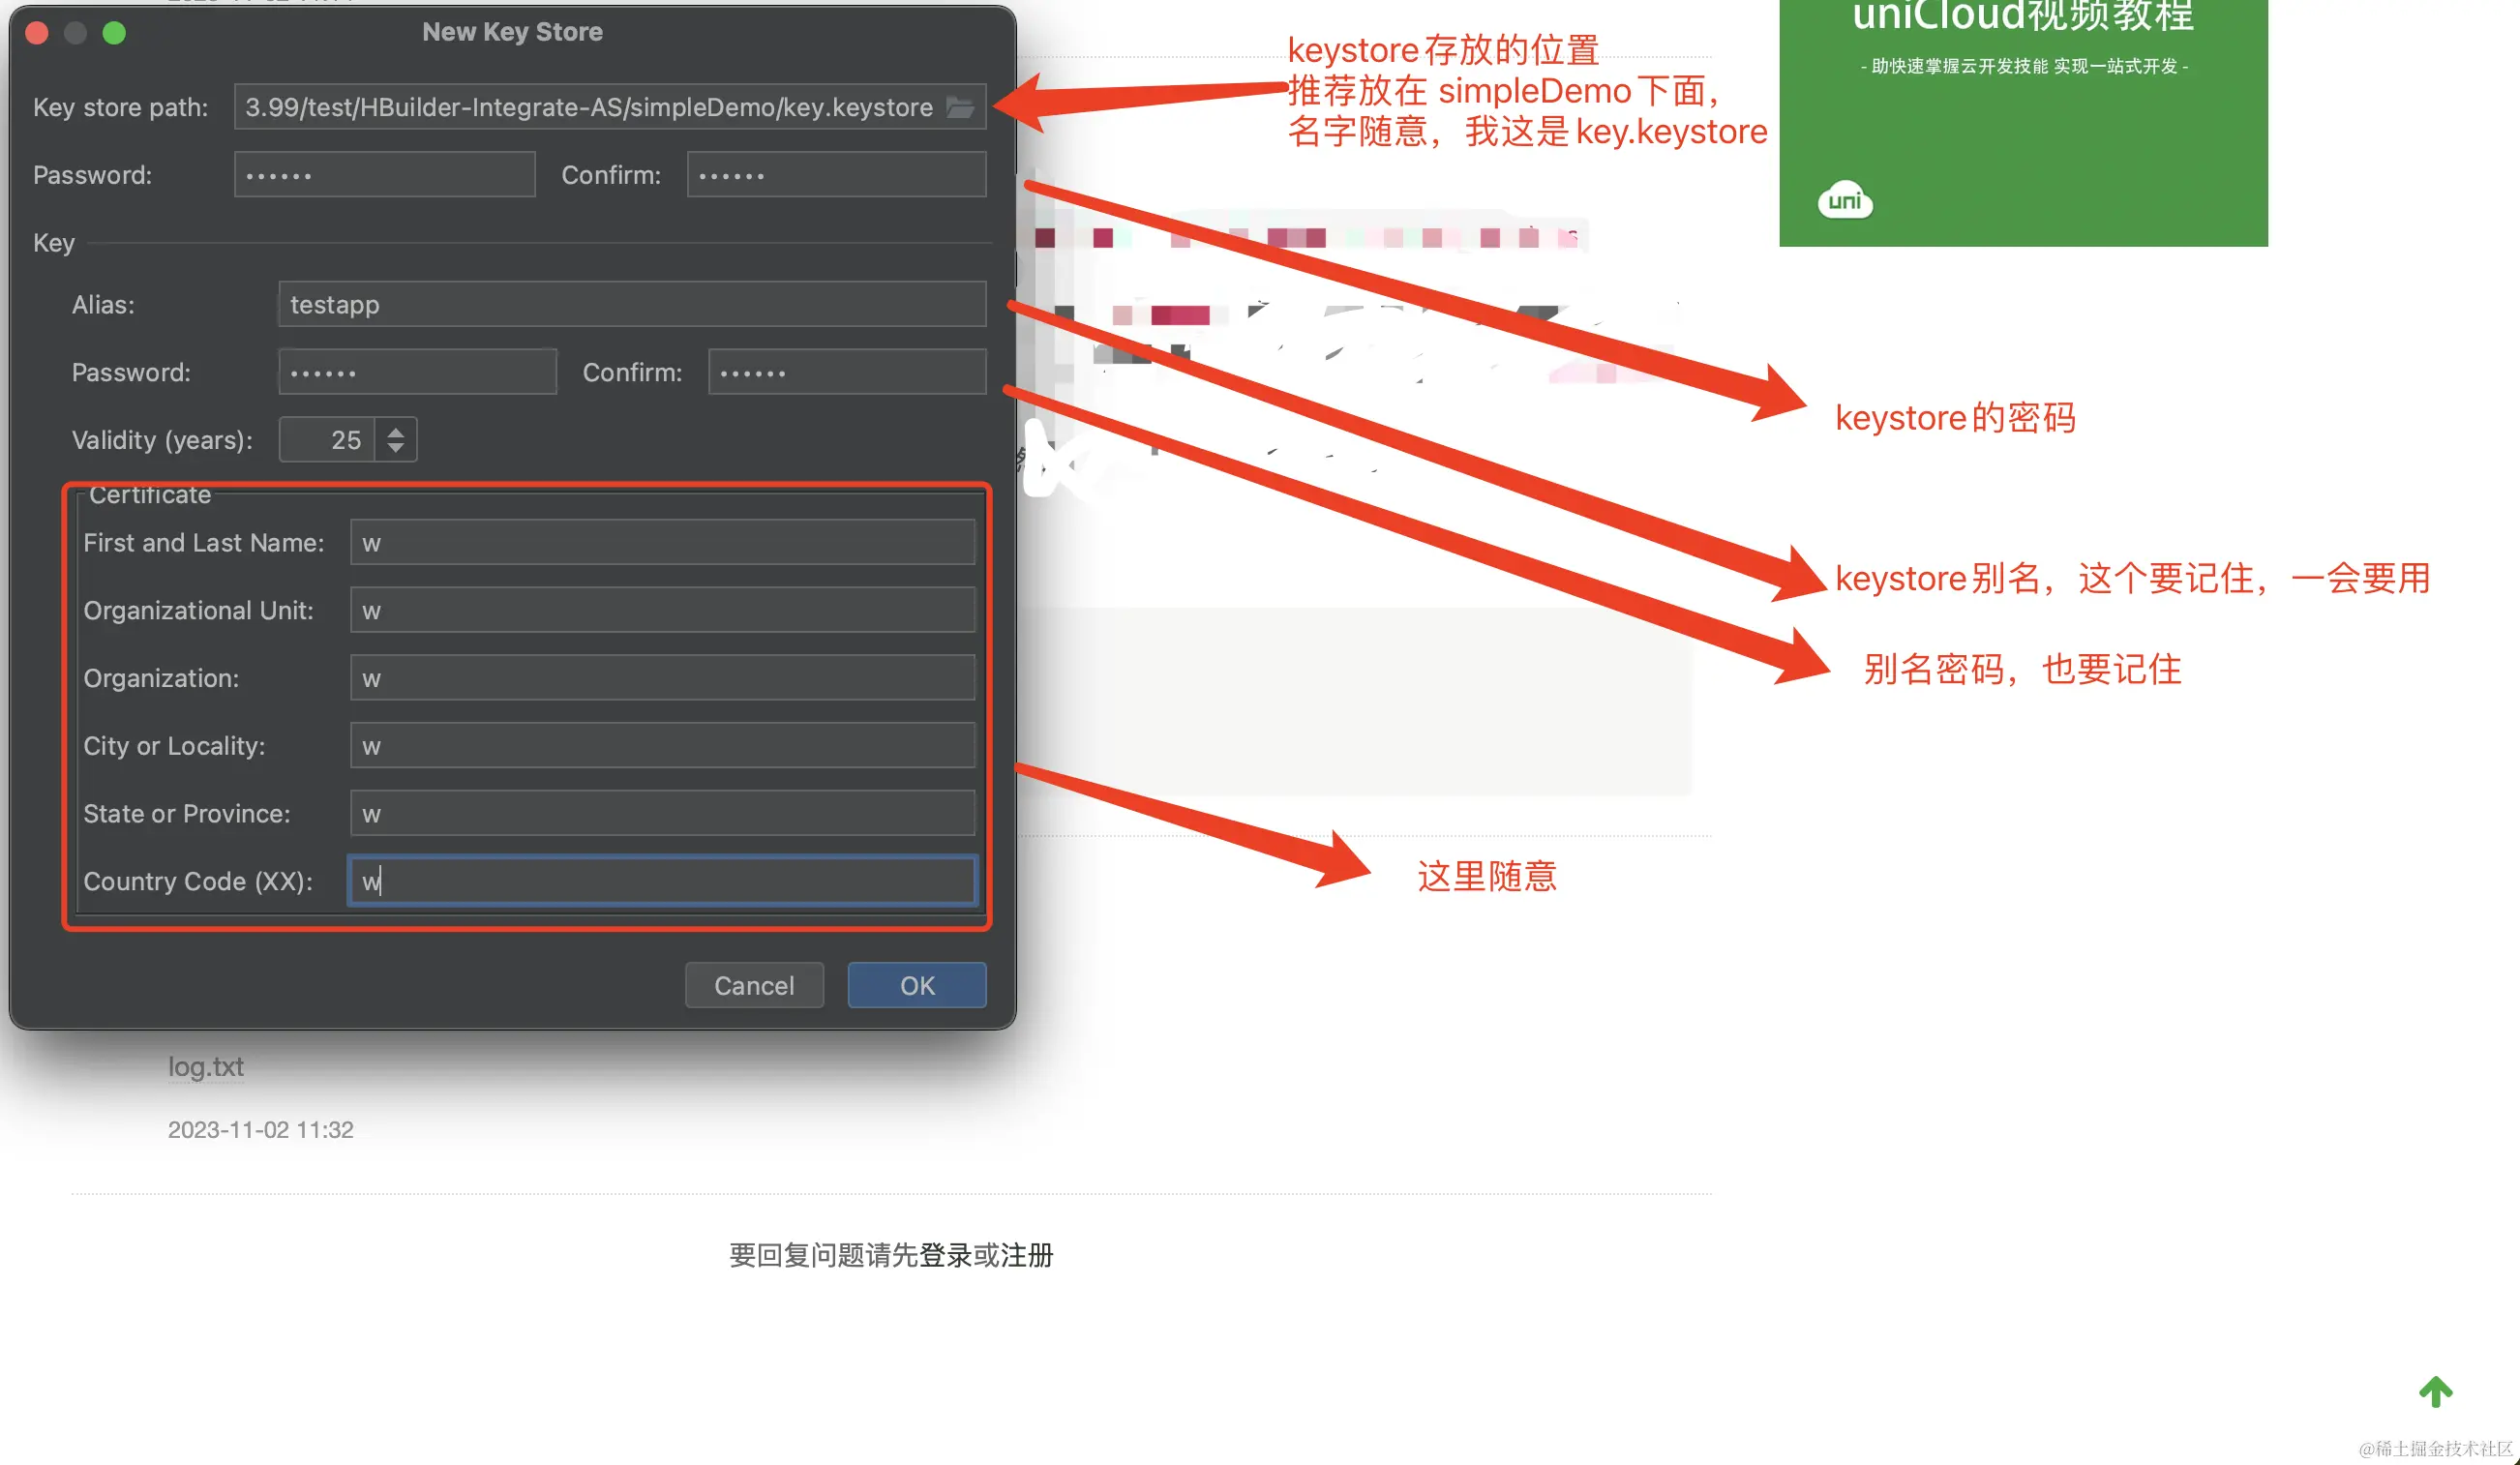Image resolution: width=2520 pixels, height=1465 pixels.
Task: Click the key store Confirm password field
Action: pyautogui.click(x=836, y=175)
